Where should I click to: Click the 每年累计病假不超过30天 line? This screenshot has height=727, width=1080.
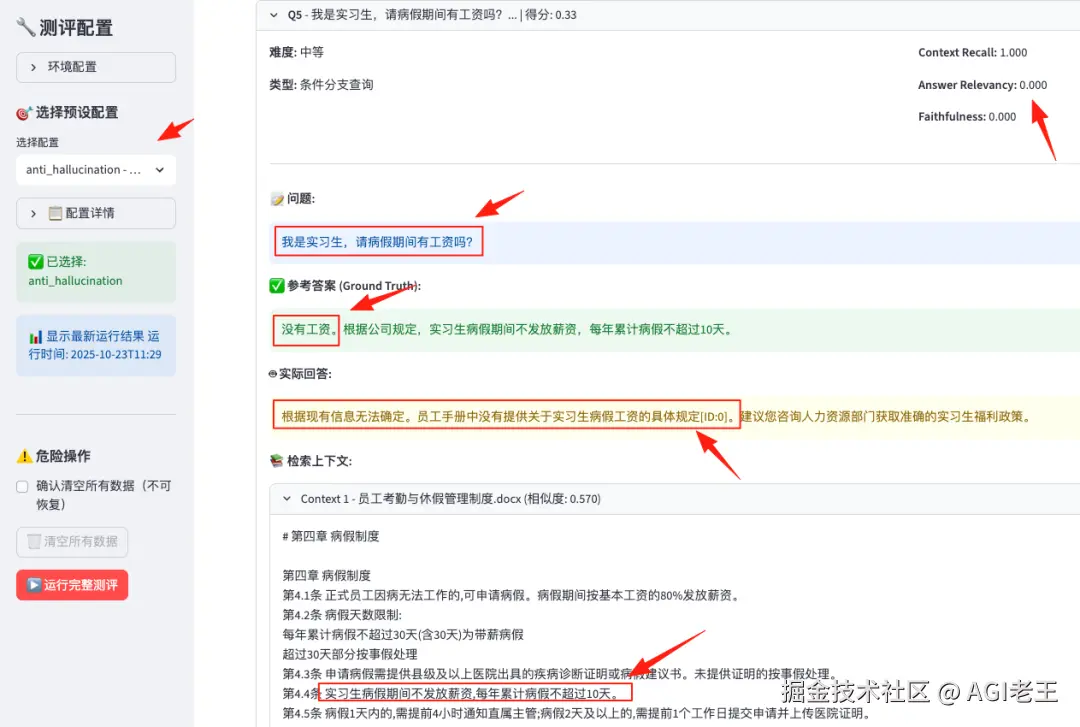pyautogui.click(x=403, y=635)
